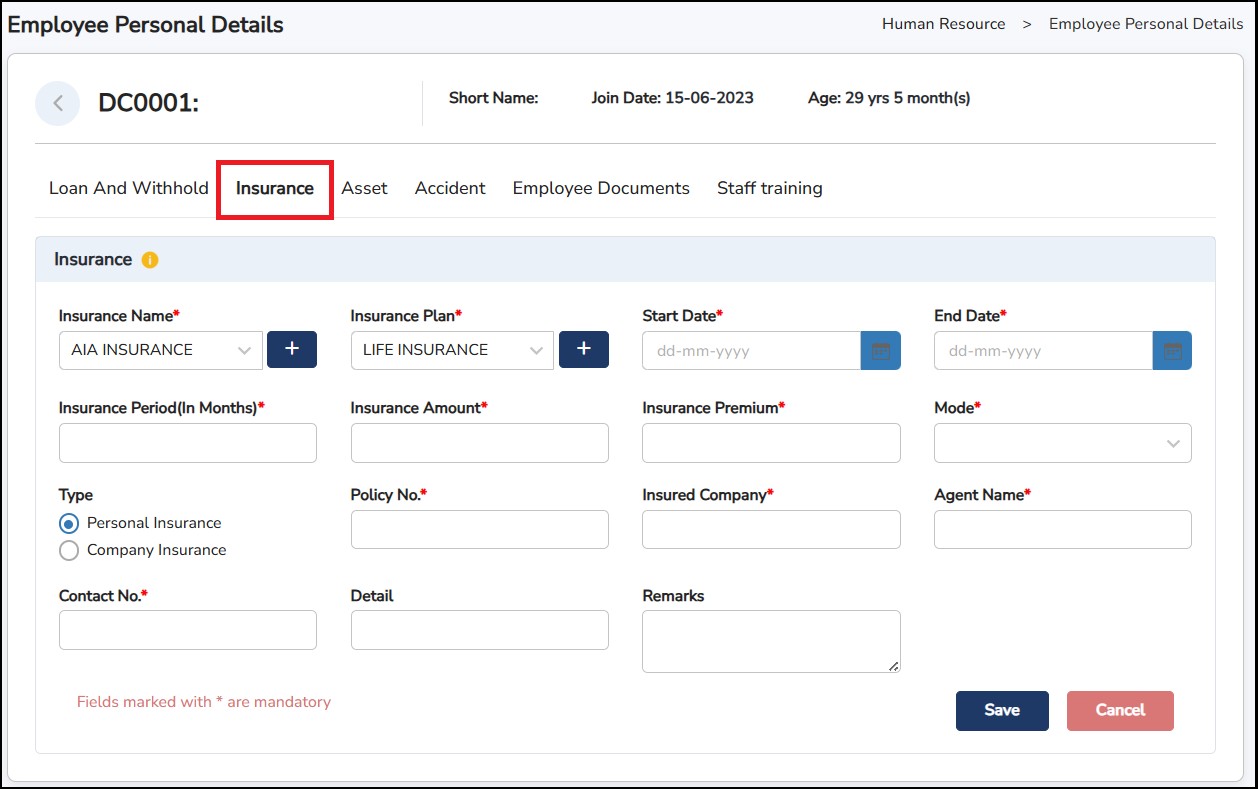Open the Employee Documents tab
The height and width of the screenshot is (789, 1258).
[x=601, y=188]
